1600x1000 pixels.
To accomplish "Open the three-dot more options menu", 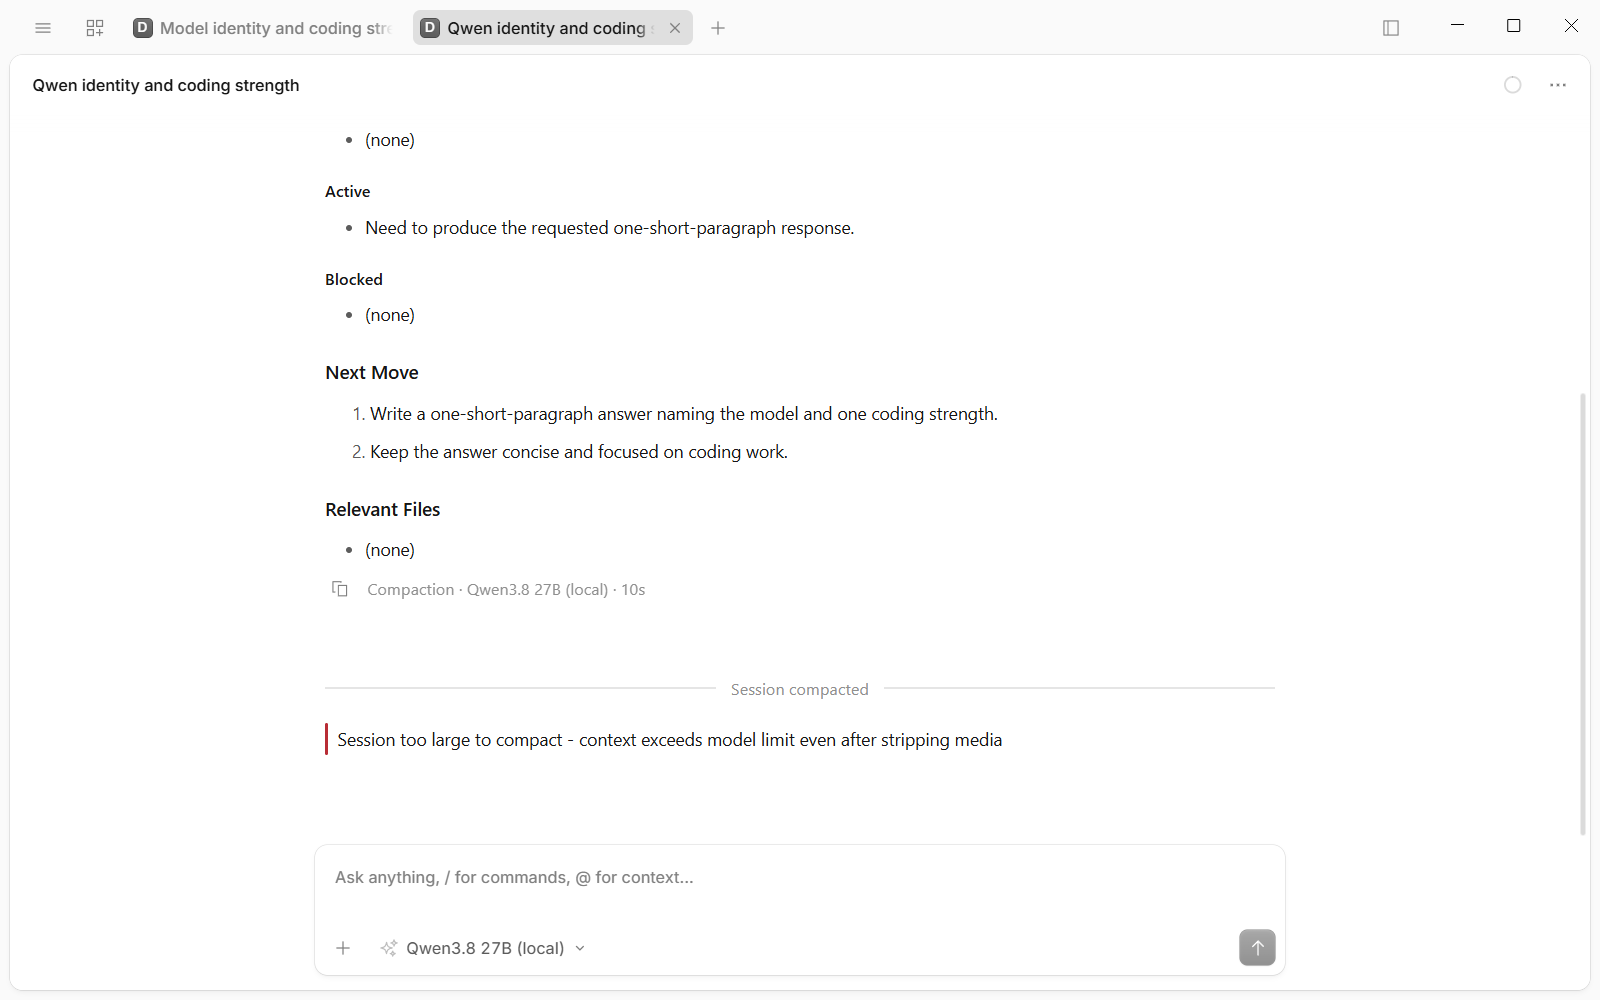I will 1558,85.
